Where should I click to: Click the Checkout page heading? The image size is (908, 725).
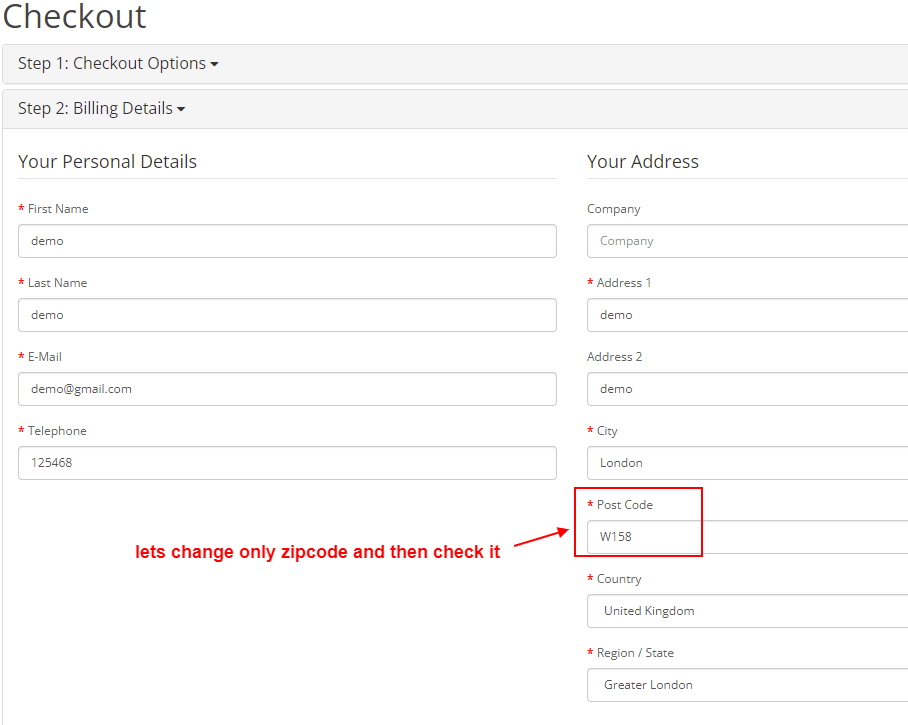75,16
